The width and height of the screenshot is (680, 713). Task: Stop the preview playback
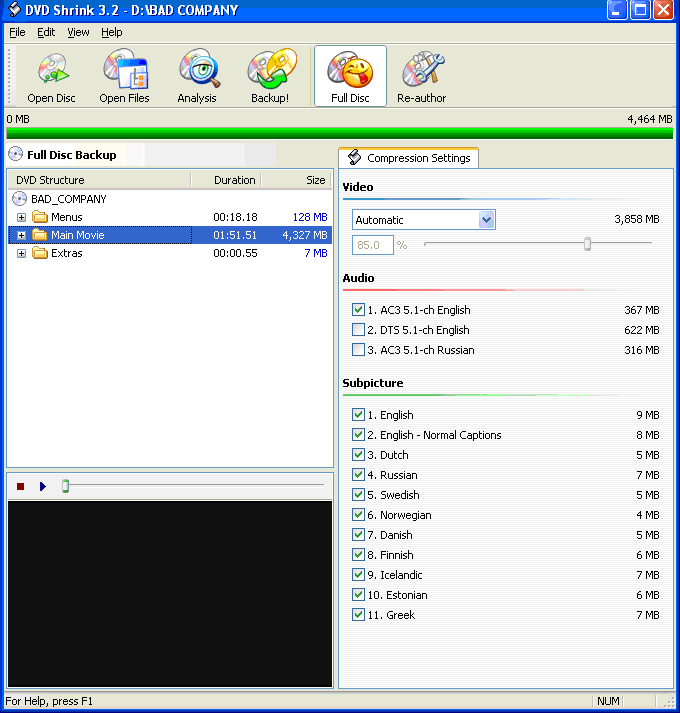coord(20,487)
